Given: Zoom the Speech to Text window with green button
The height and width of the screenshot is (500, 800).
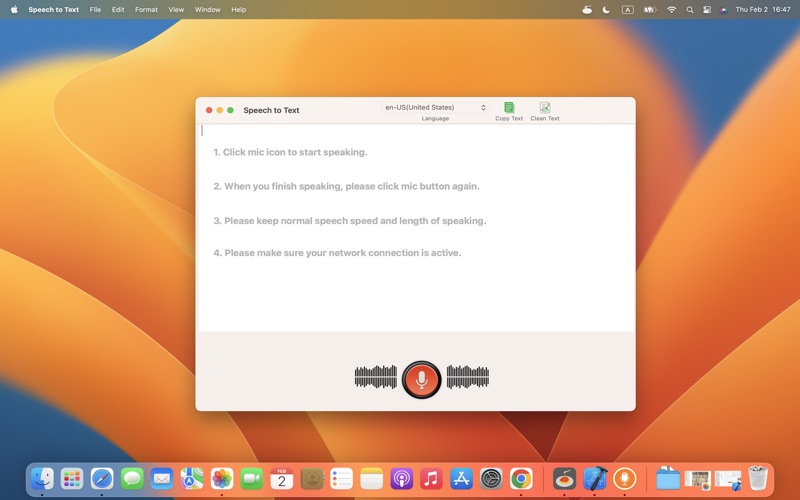Looking at the screenshot, I should coord(230,110).
